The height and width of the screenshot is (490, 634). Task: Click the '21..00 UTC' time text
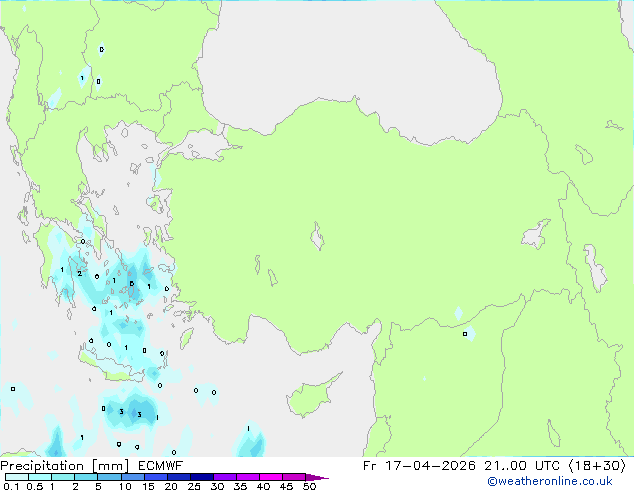click(x=522, y=466)
